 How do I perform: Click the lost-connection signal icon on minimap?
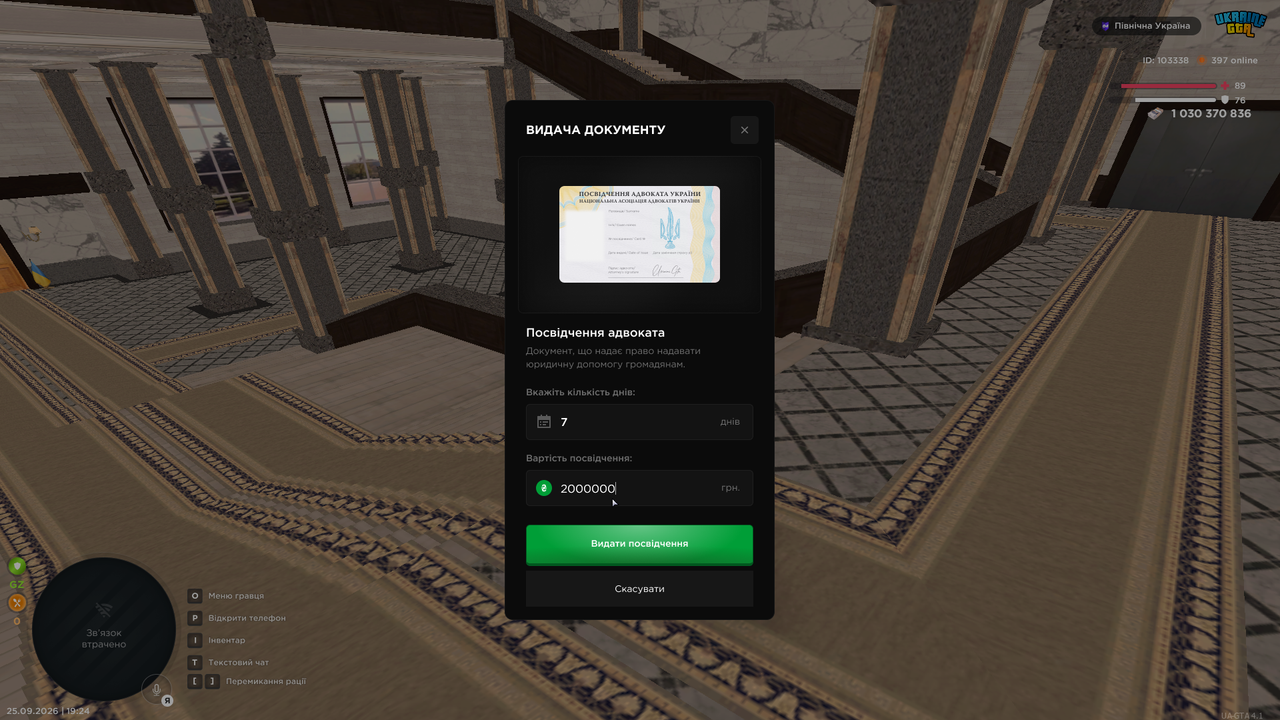103,610
